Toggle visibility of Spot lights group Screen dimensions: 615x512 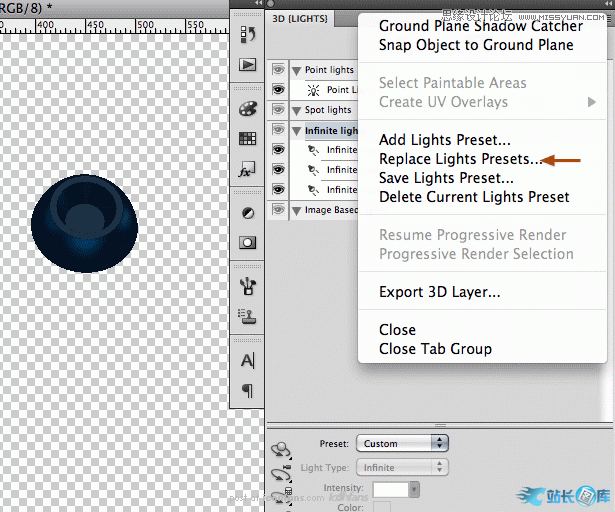pos(278,110)
